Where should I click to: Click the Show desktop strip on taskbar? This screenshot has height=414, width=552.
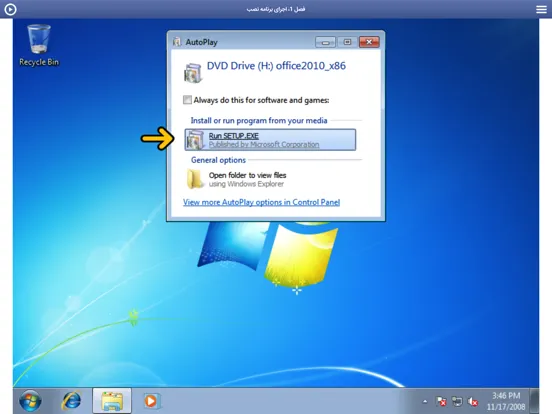[x=534, y=401]
